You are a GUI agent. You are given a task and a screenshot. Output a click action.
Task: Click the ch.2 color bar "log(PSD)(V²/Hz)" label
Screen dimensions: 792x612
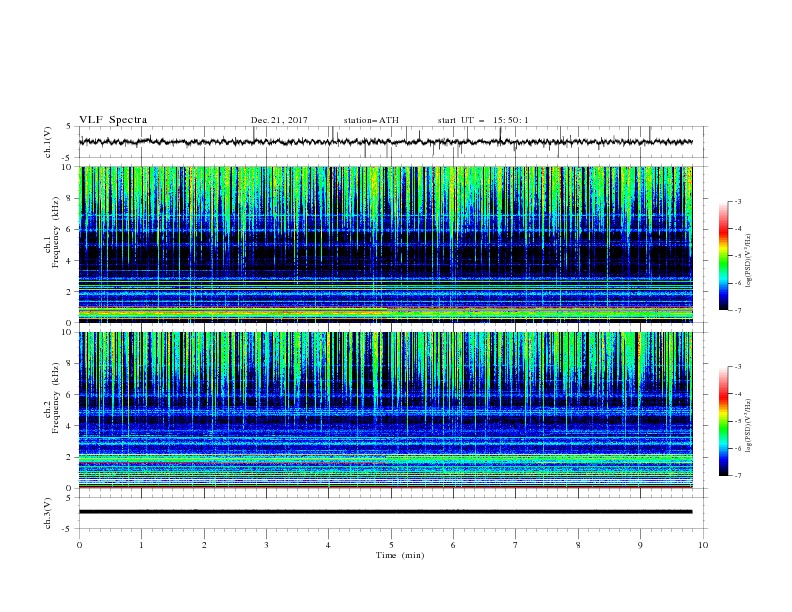tap(749, 426)
